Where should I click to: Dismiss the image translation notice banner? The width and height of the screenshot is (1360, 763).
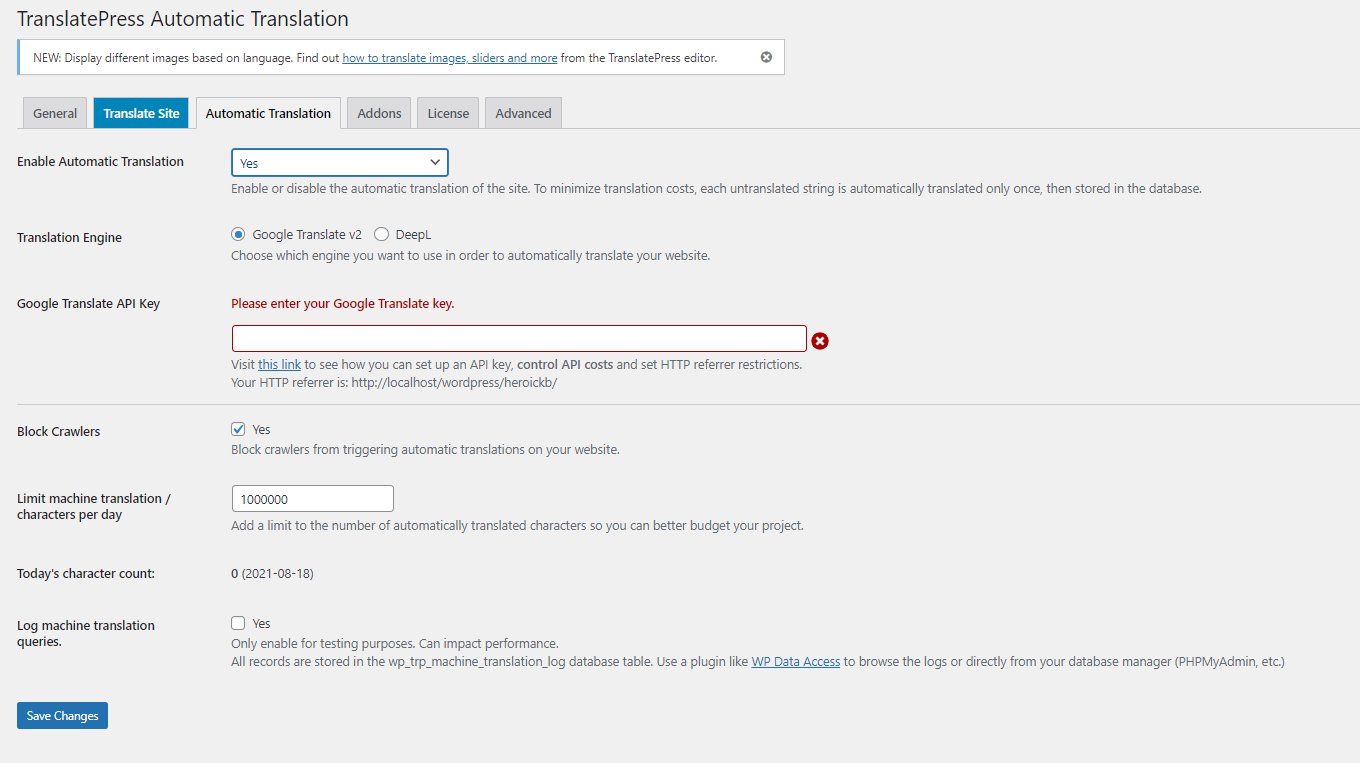pos(766,57)
